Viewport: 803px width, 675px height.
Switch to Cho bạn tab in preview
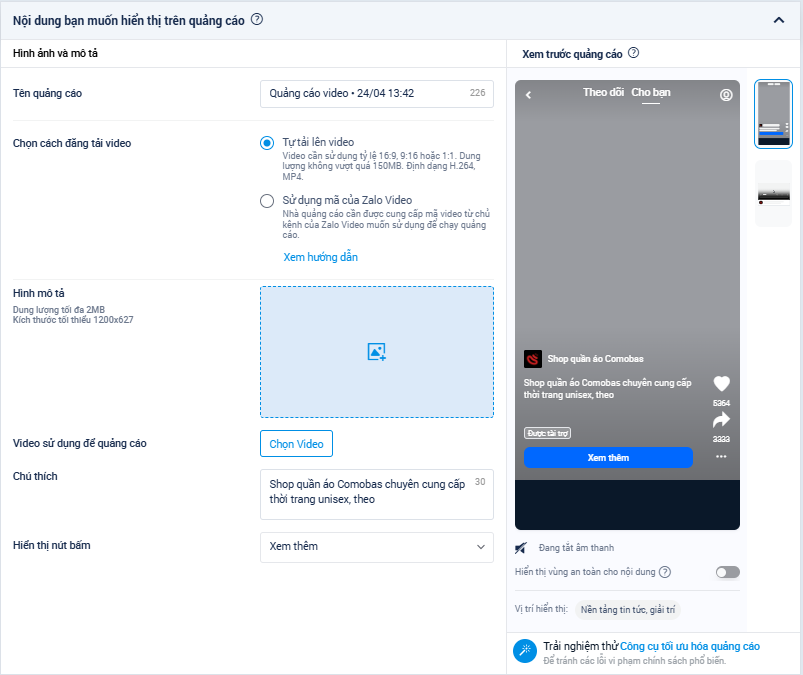point(651,93)
